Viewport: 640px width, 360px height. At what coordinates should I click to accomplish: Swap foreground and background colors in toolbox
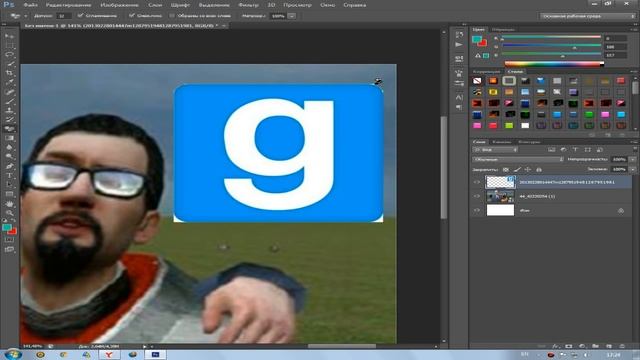(13, 221)
